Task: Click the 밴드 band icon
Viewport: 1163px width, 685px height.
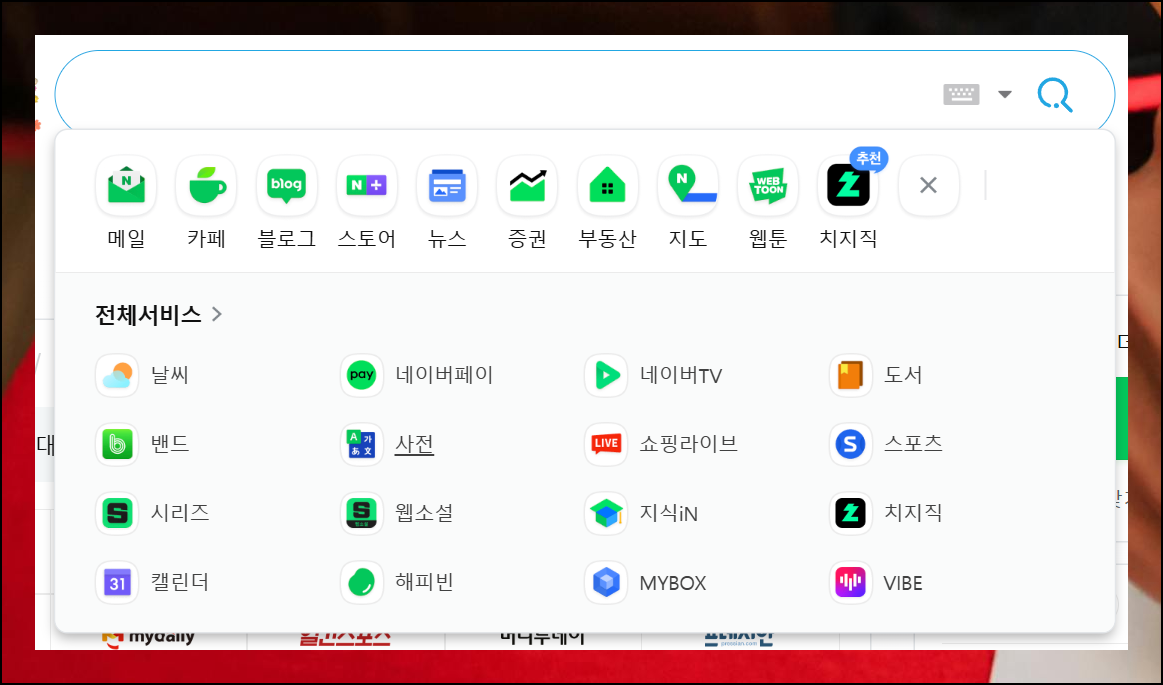Action: (117, 444)
